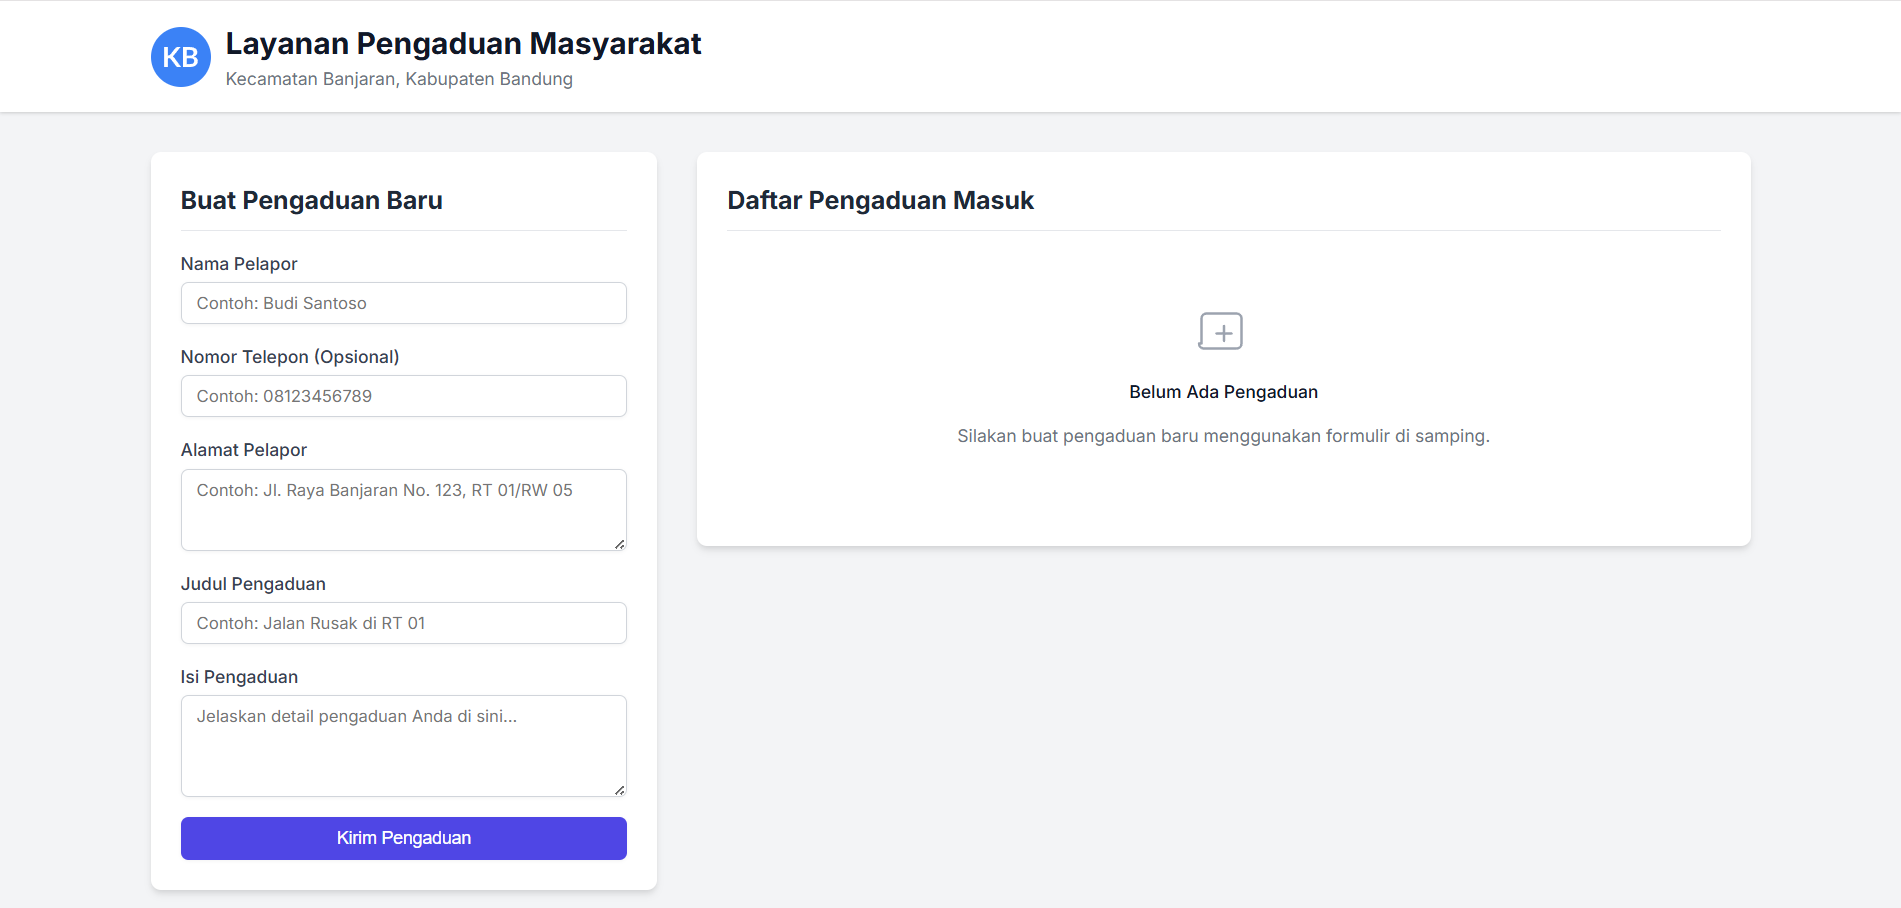Click inside the Alamat Pelapor textarea
The width and height of the screenshot is (1901, 908).
coord(403,510)
